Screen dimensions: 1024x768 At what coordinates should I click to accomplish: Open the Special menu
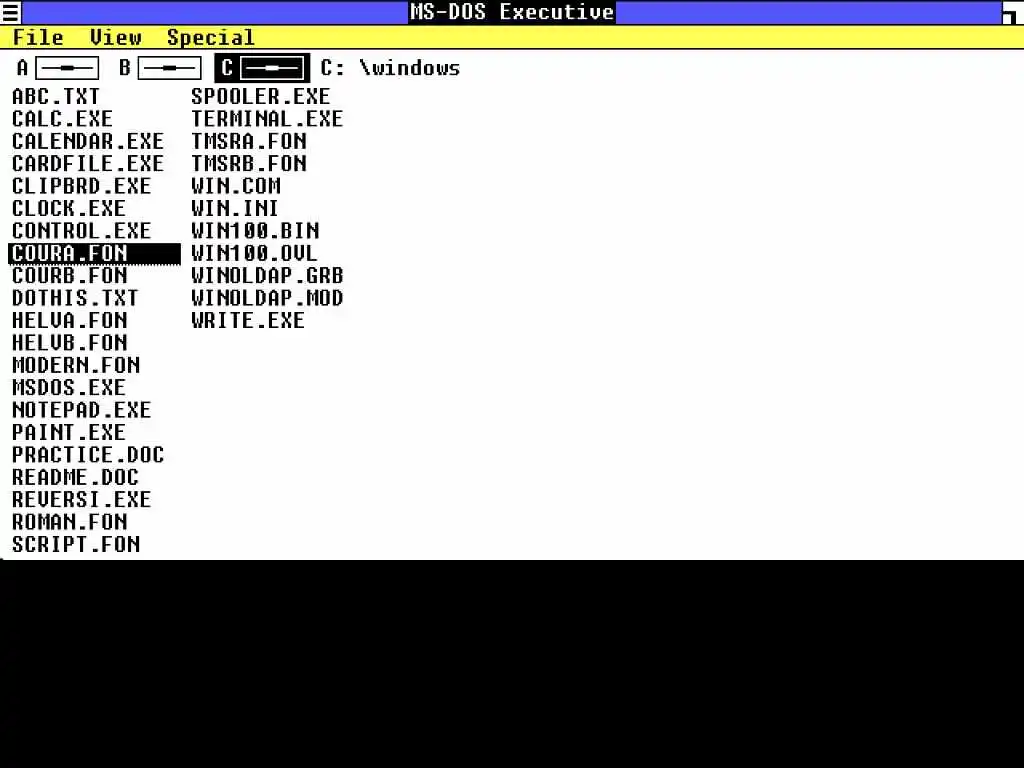tap(210, 37)
